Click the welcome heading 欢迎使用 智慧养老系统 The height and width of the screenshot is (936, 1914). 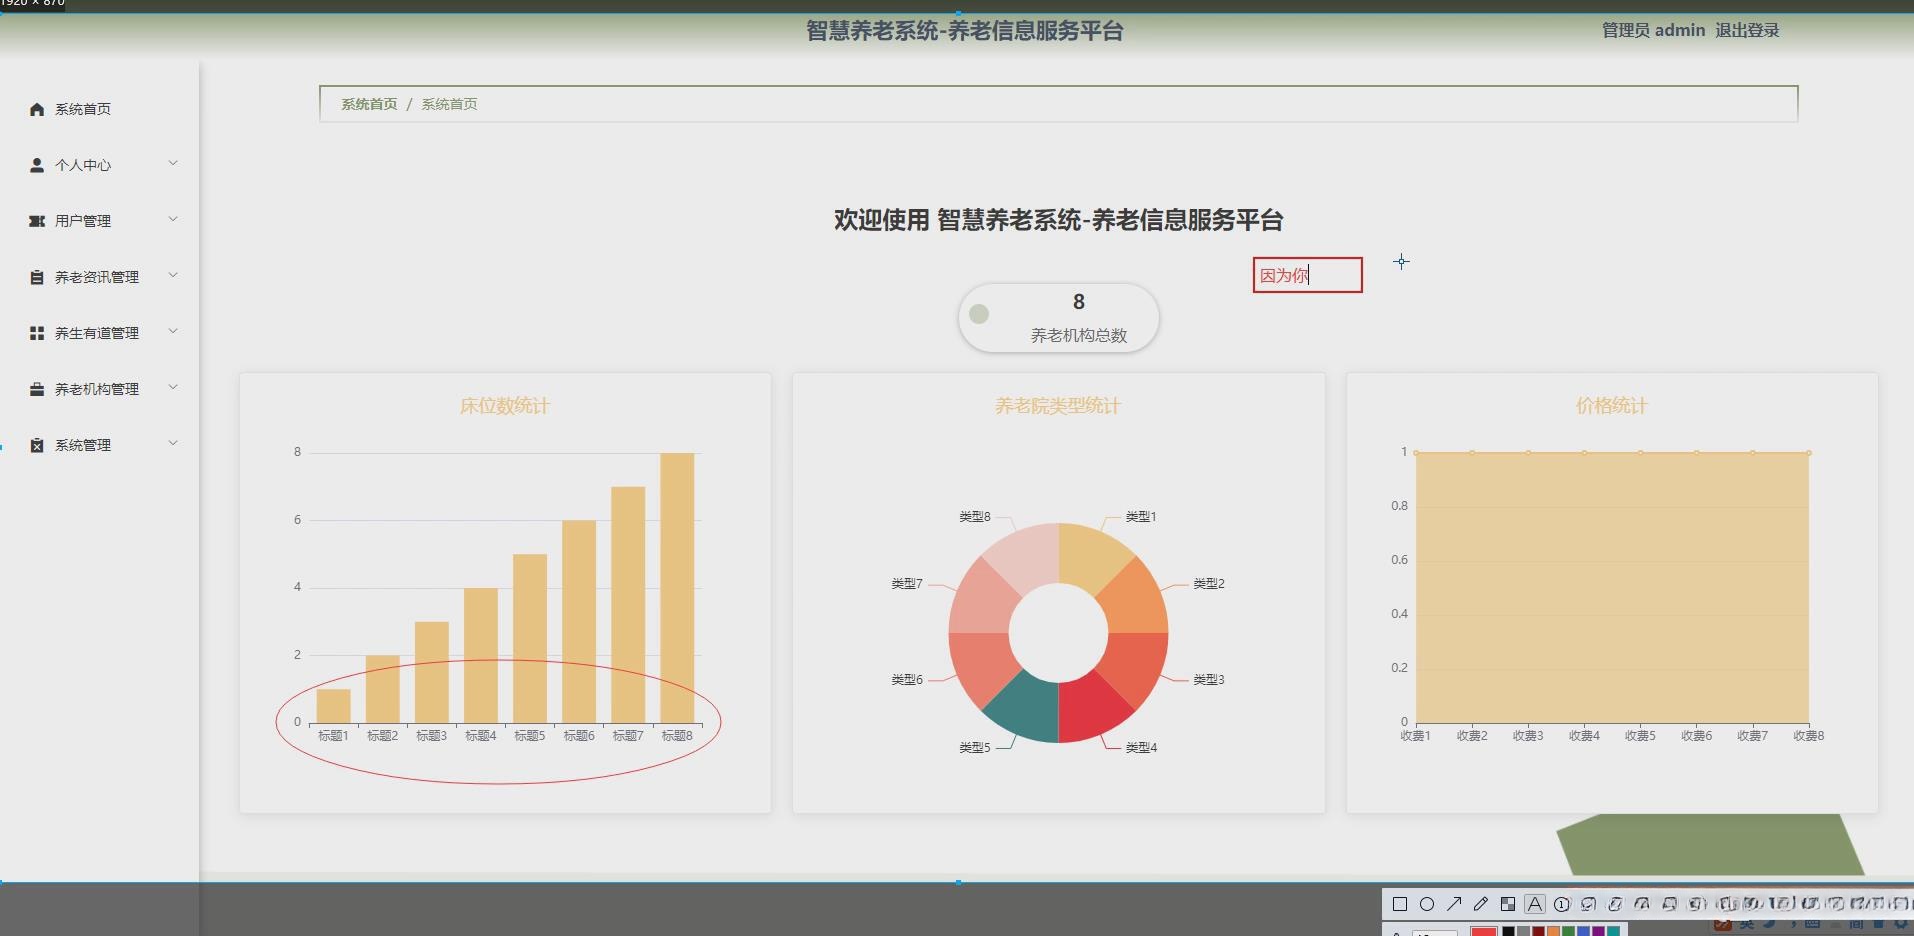1059,220
